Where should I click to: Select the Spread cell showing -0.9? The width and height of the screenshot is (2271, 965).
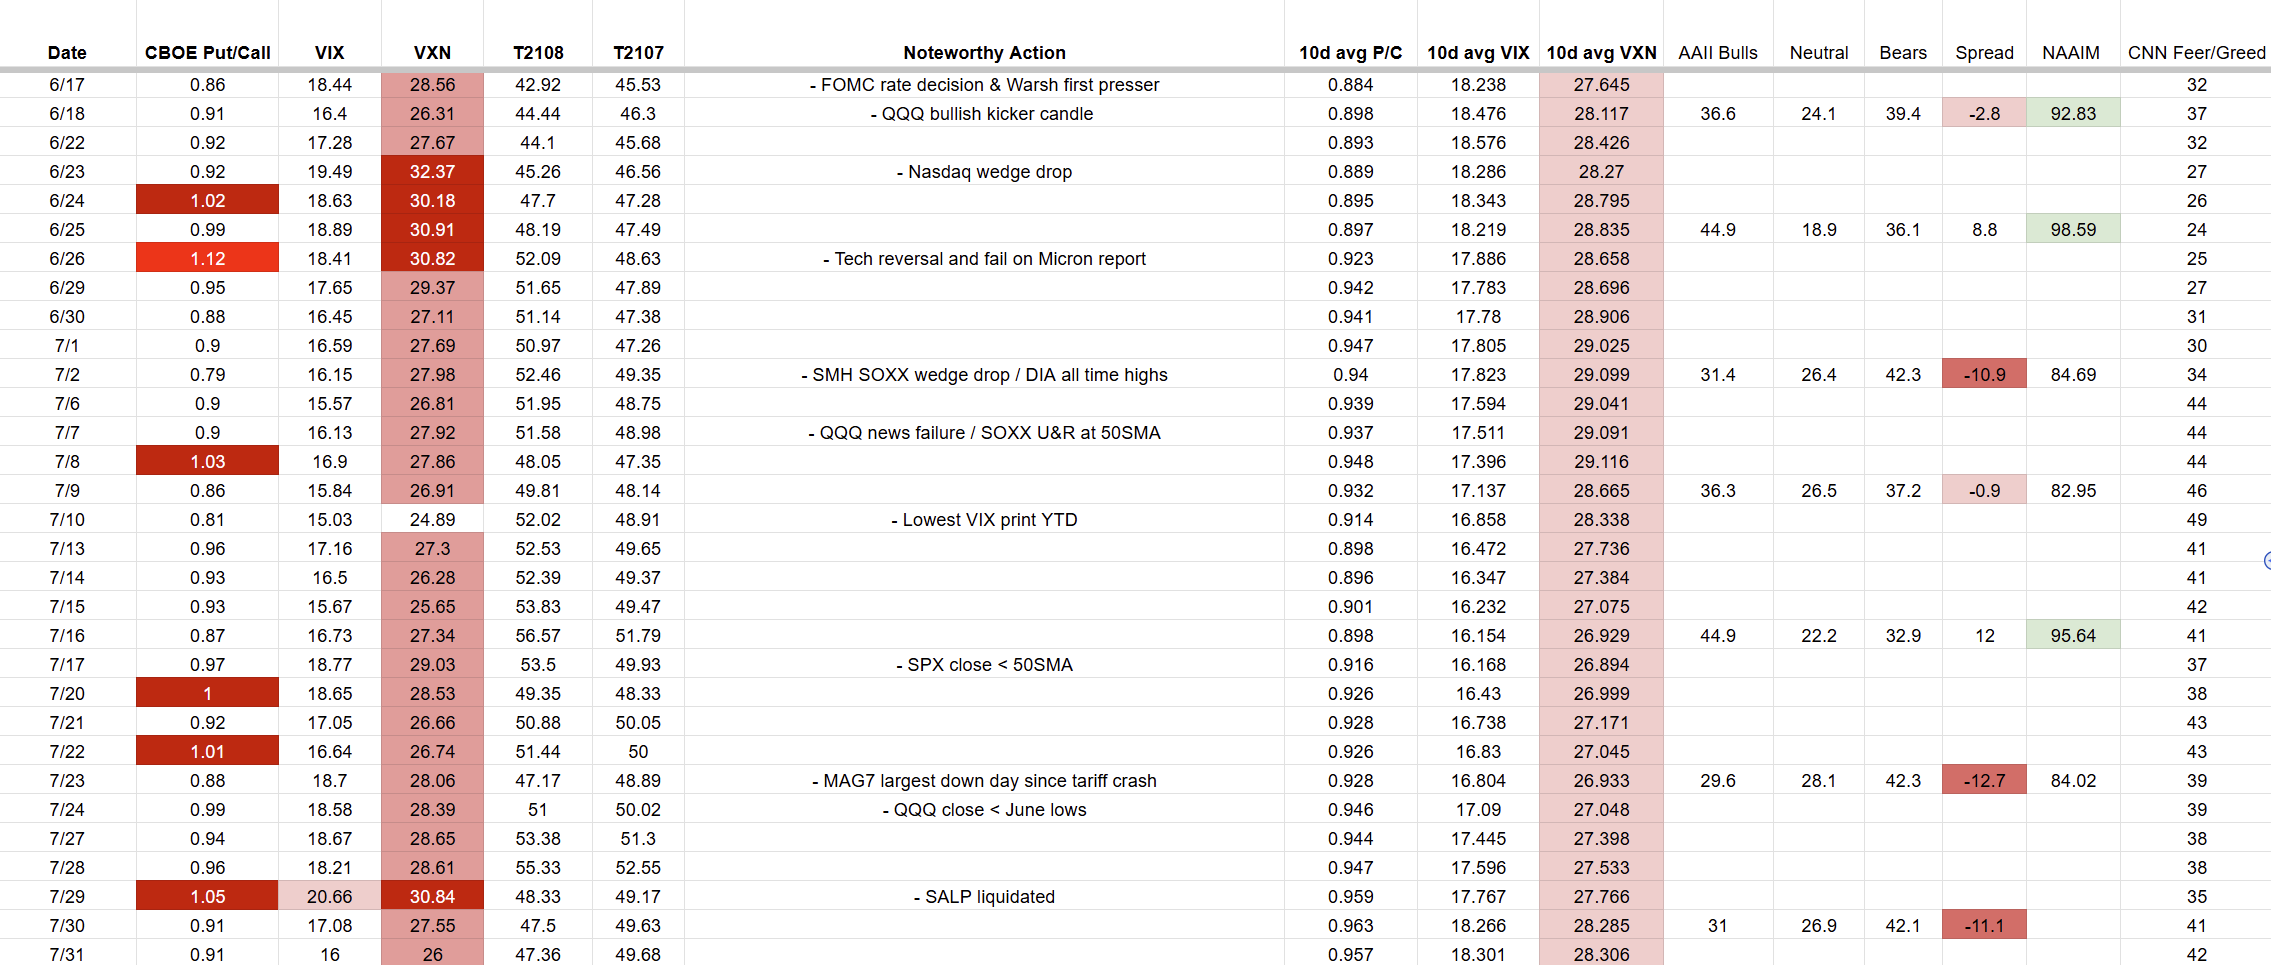point(1984,491)
